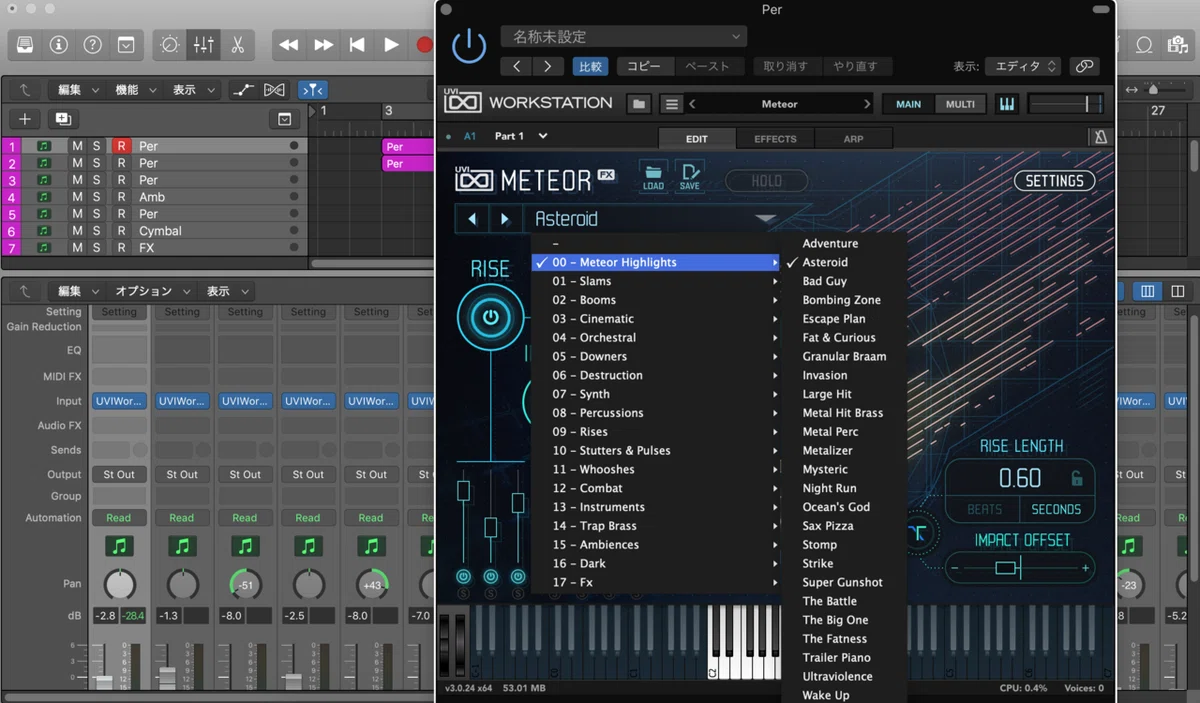The image size is (1200, 703).
Task: Open the UVI Workstation browser folder icon
Action: [x=640, y=104]
